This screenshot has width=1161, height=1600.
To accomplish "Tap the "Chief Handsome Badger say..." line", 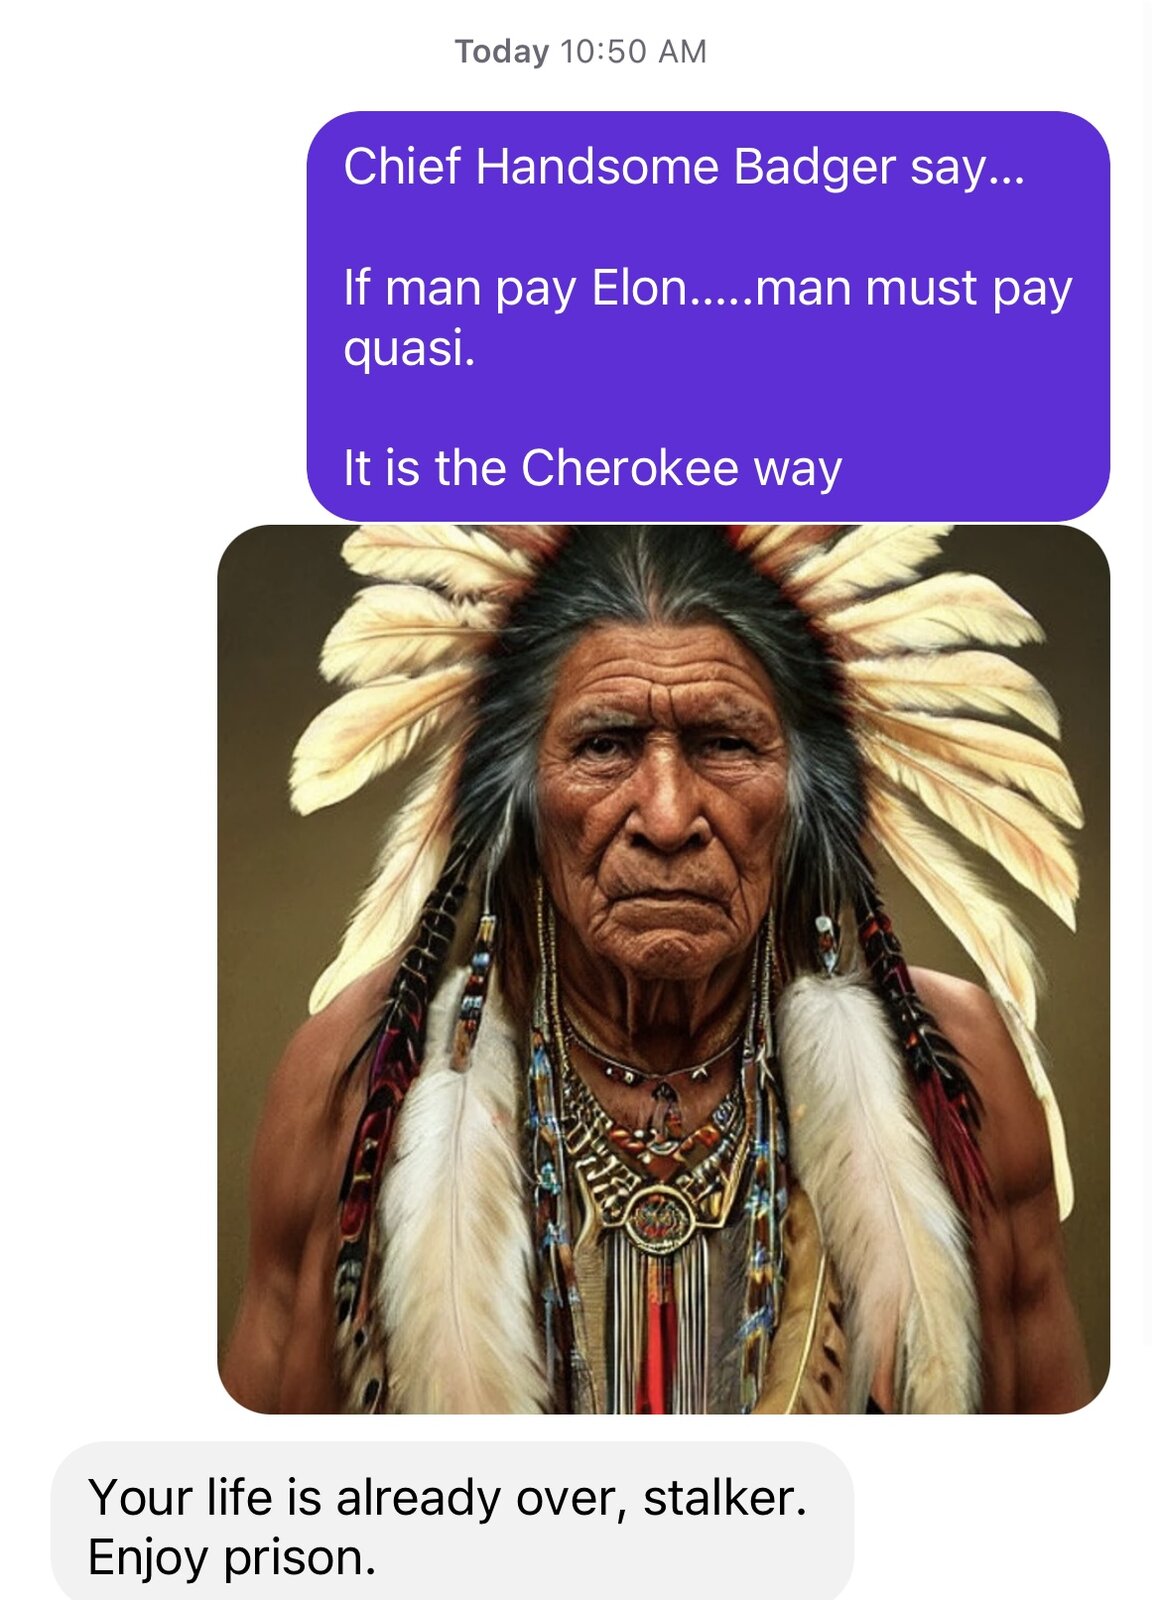I will [684, 167].
